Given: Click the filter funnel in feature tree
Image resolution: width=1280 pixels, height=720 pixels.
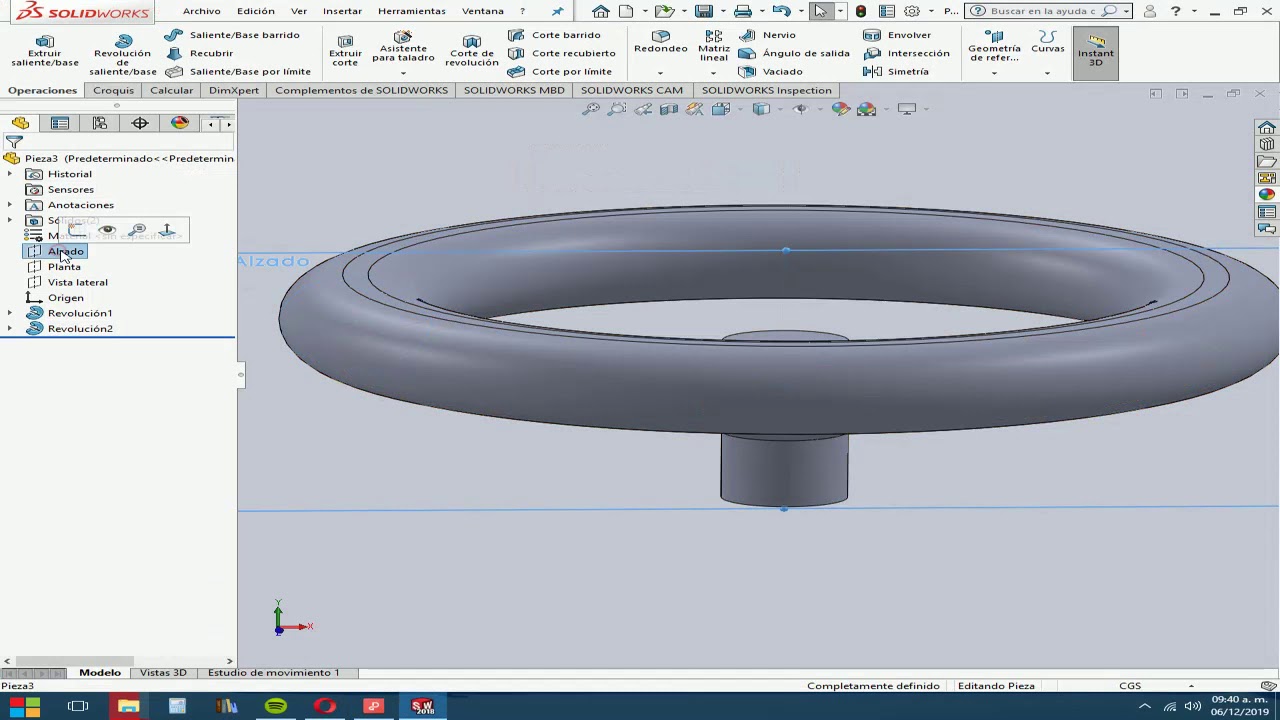Looking at the screenshot, I should (14, 143).
